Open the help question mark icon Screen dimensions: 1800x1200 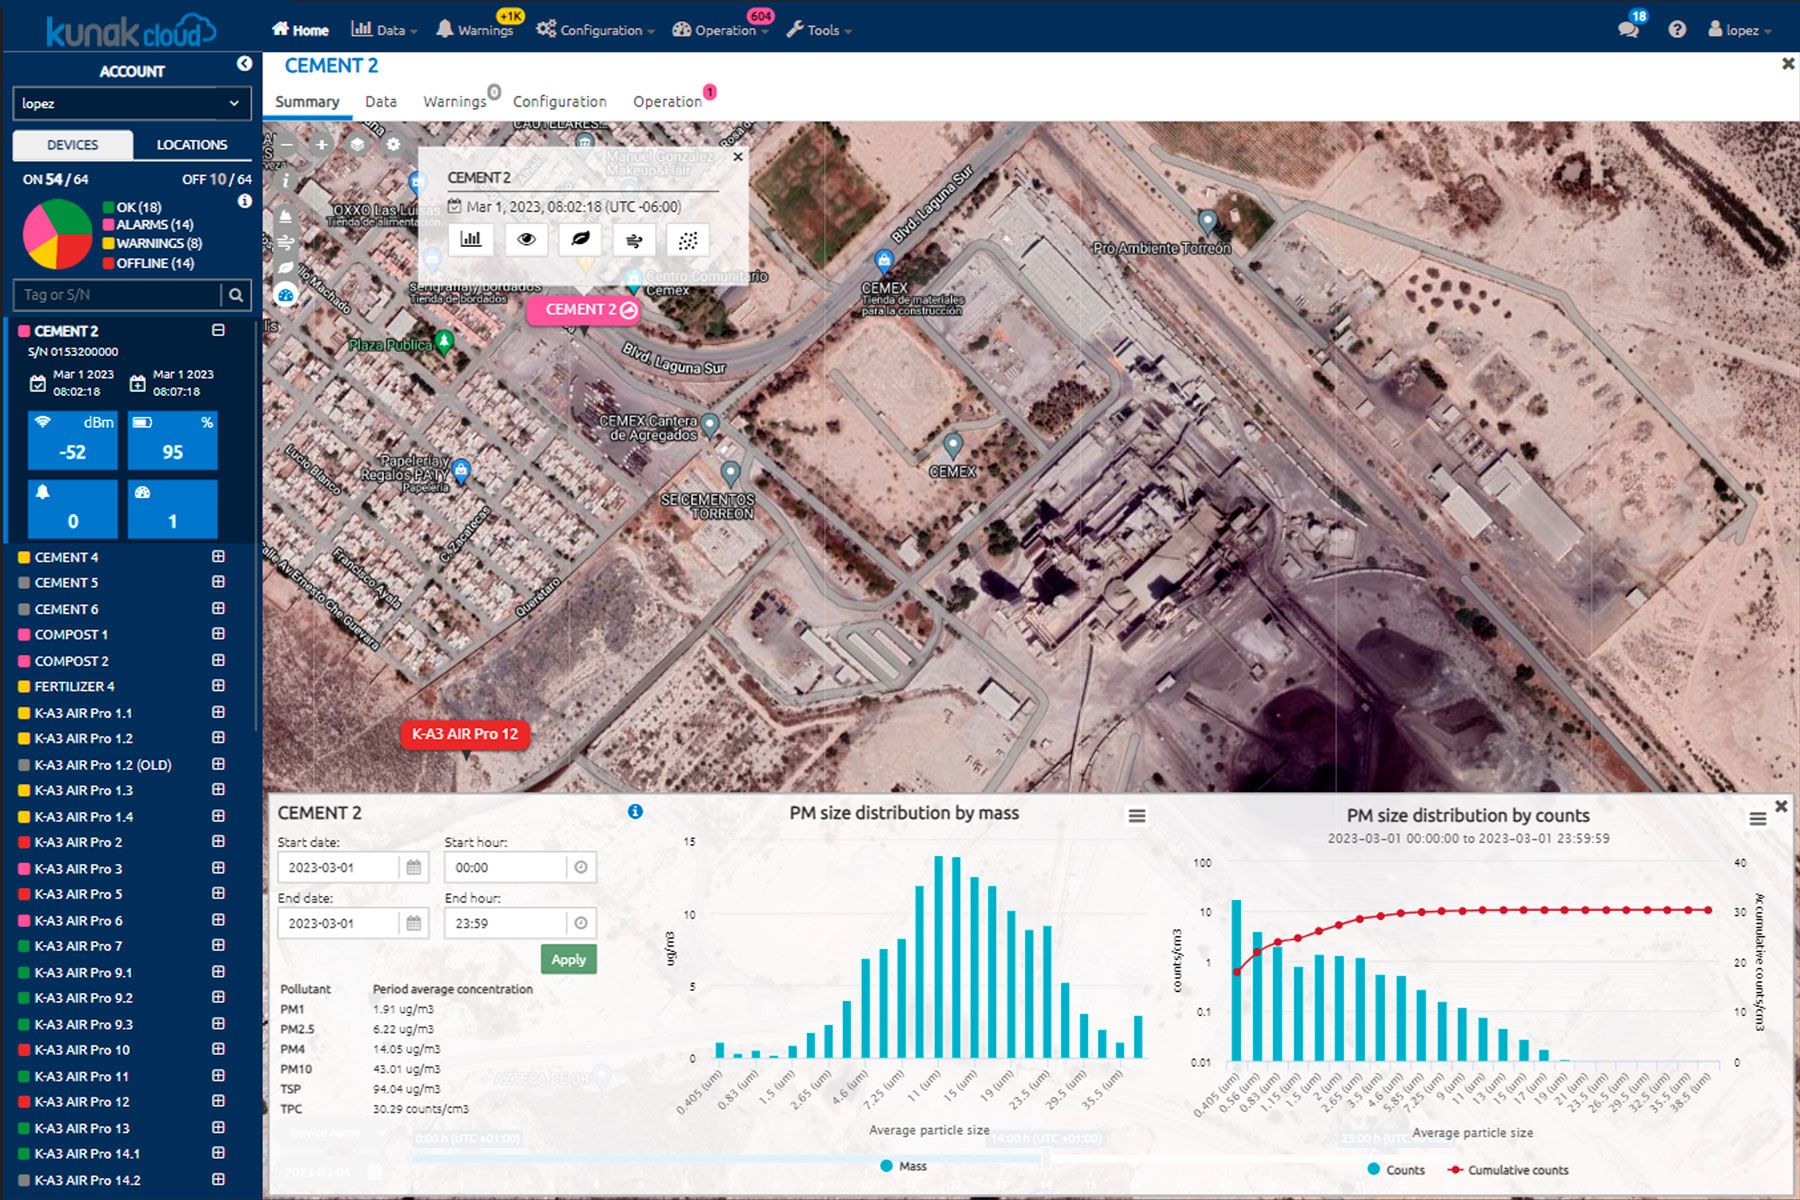pos(1677,30)
